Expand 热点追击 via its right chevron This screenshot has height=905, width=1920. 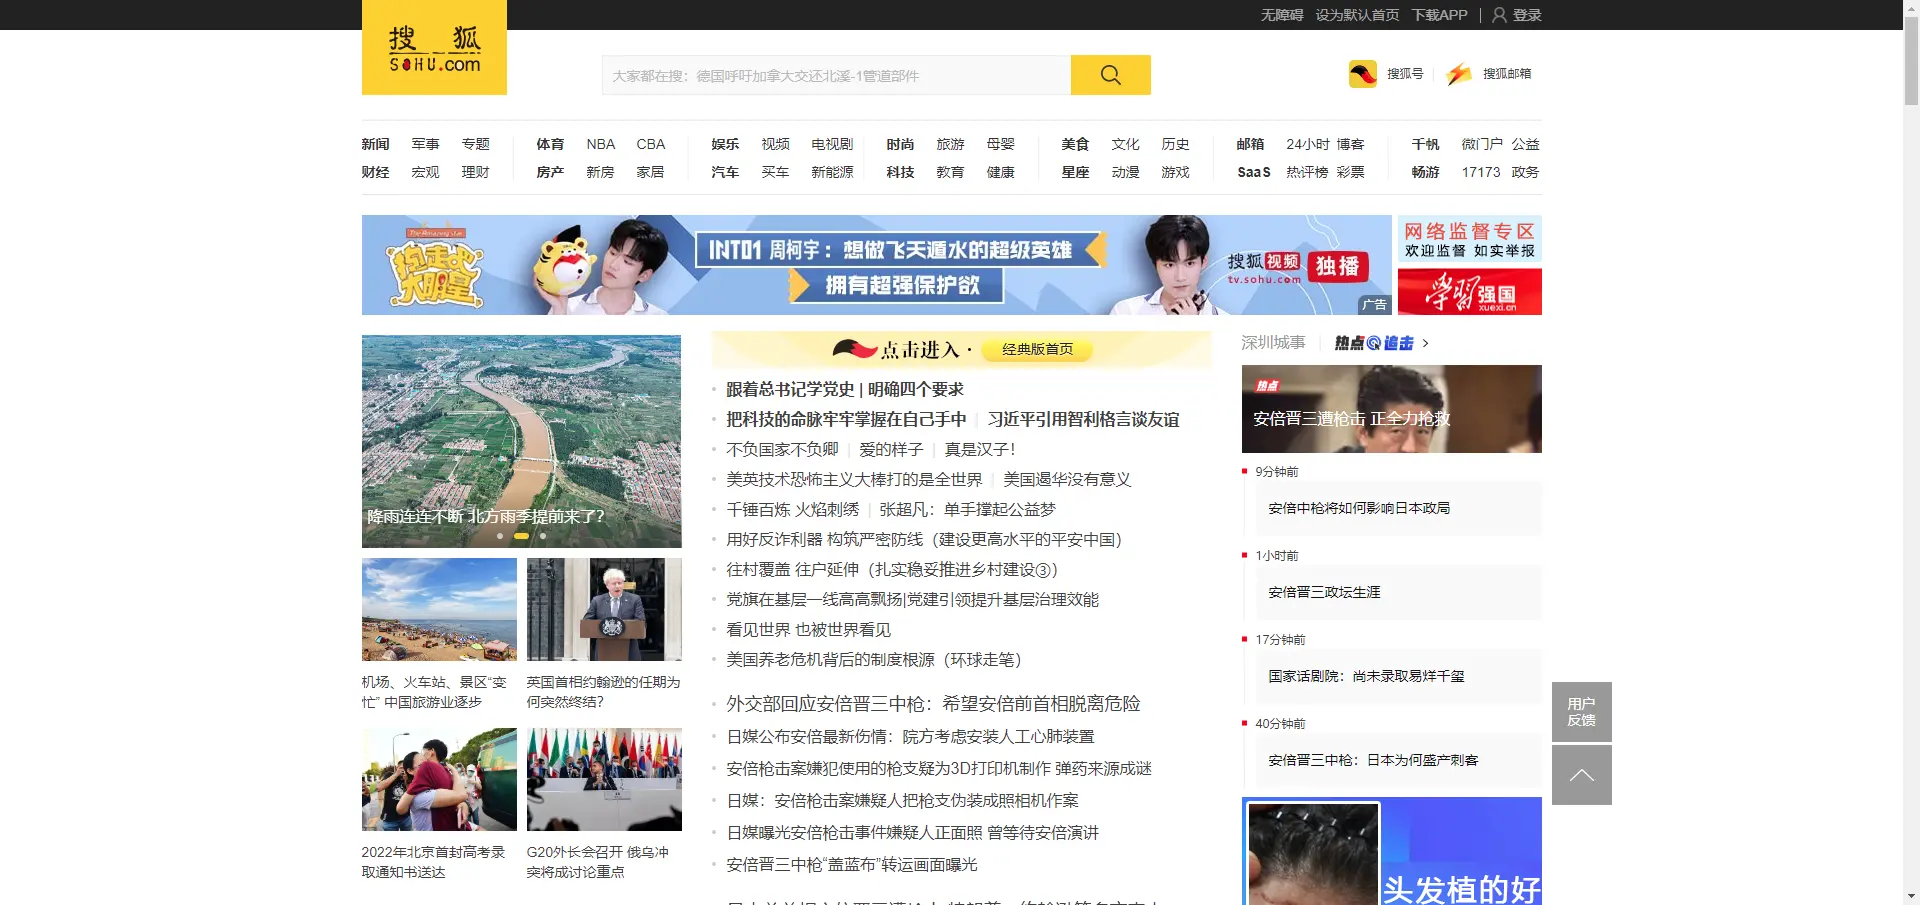point(1427,343)
